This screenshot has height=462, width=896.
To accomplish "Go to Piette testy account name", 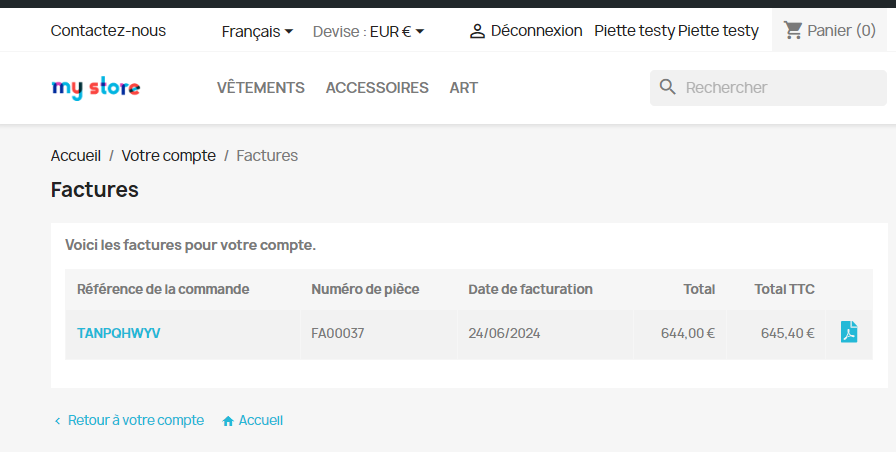I will 677,30.
